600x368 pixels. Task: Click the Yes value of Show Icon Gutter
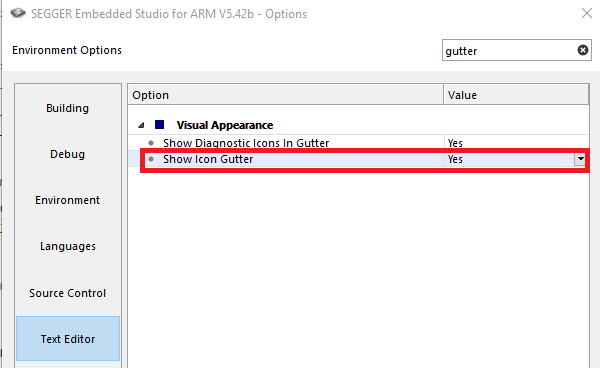(x=455, y=159)
